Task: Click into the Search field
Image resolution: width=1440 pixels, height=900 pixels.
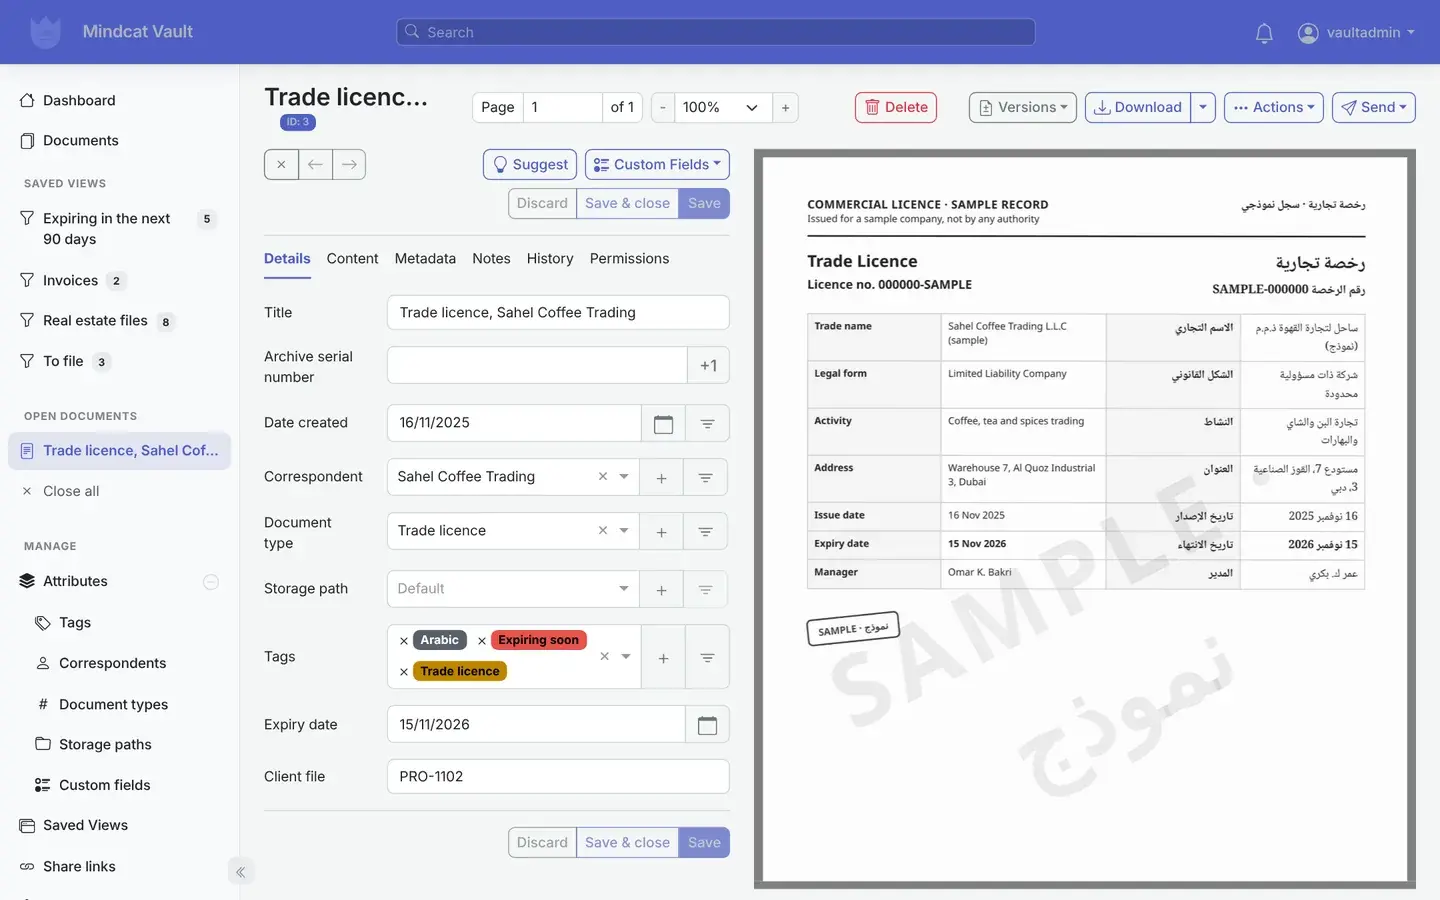Action: pyautogui.click(x=716, y=32)
